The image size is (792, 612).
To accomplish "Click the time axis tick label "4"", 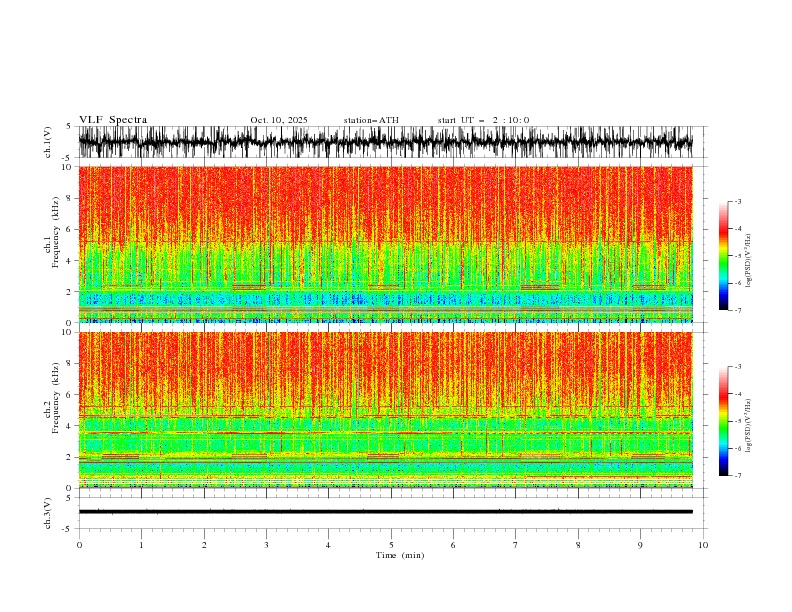I will 328,545.
